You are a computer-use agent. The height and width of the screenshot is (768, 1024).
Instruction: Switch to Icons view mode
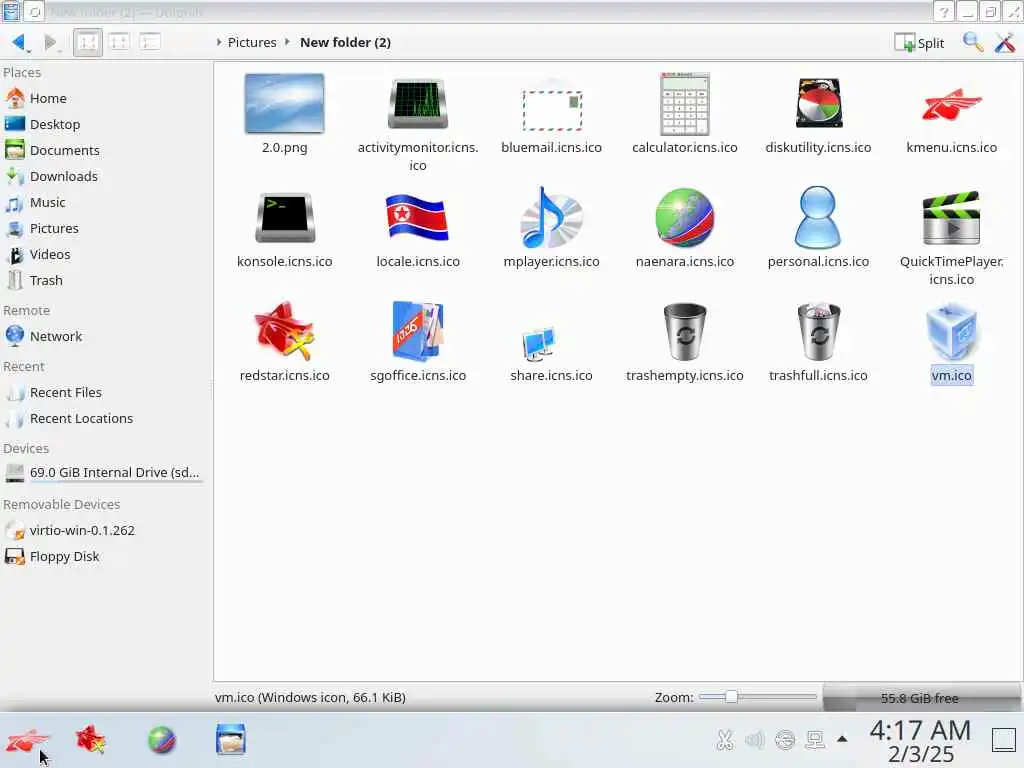coord(88,42)
